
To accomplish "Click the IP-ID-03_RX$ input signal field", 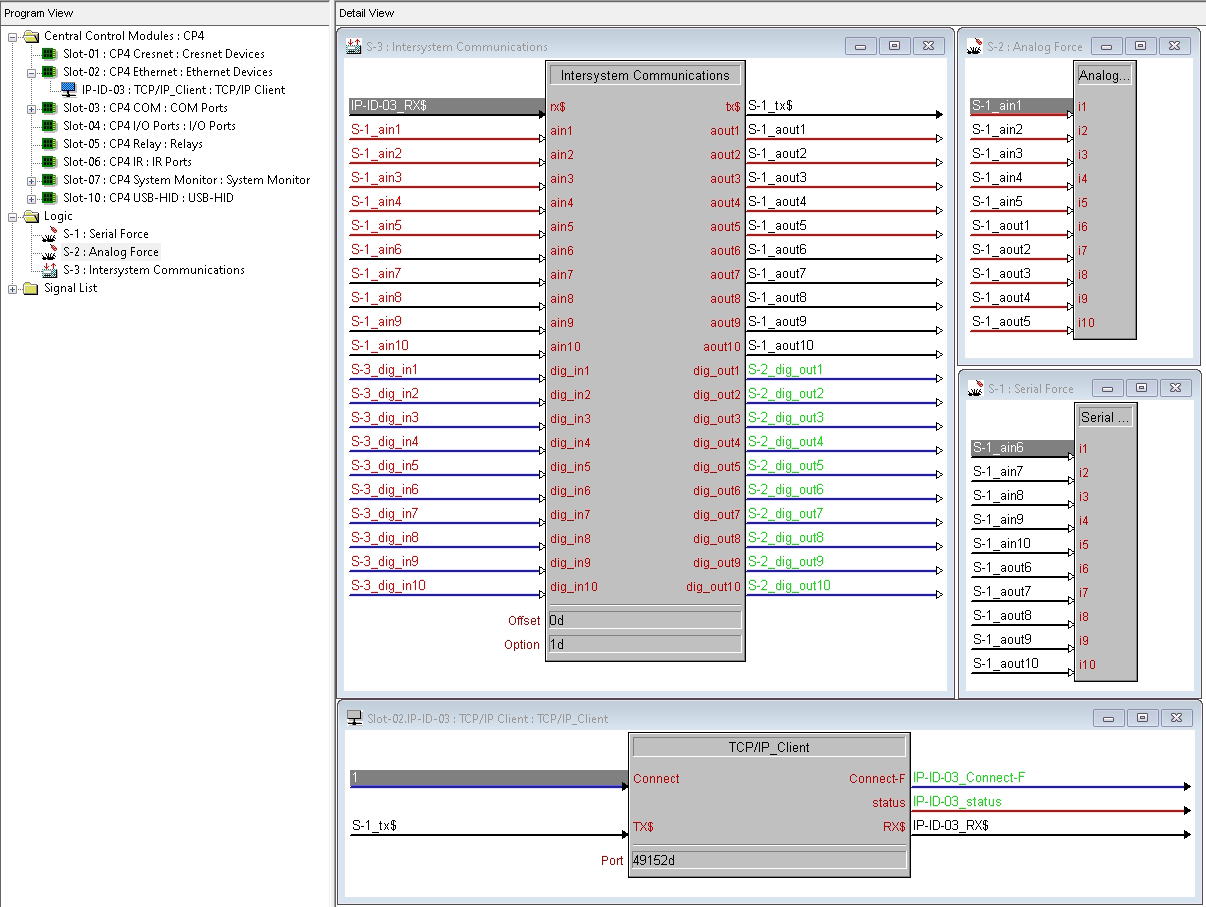I will [x=448, y=105].
